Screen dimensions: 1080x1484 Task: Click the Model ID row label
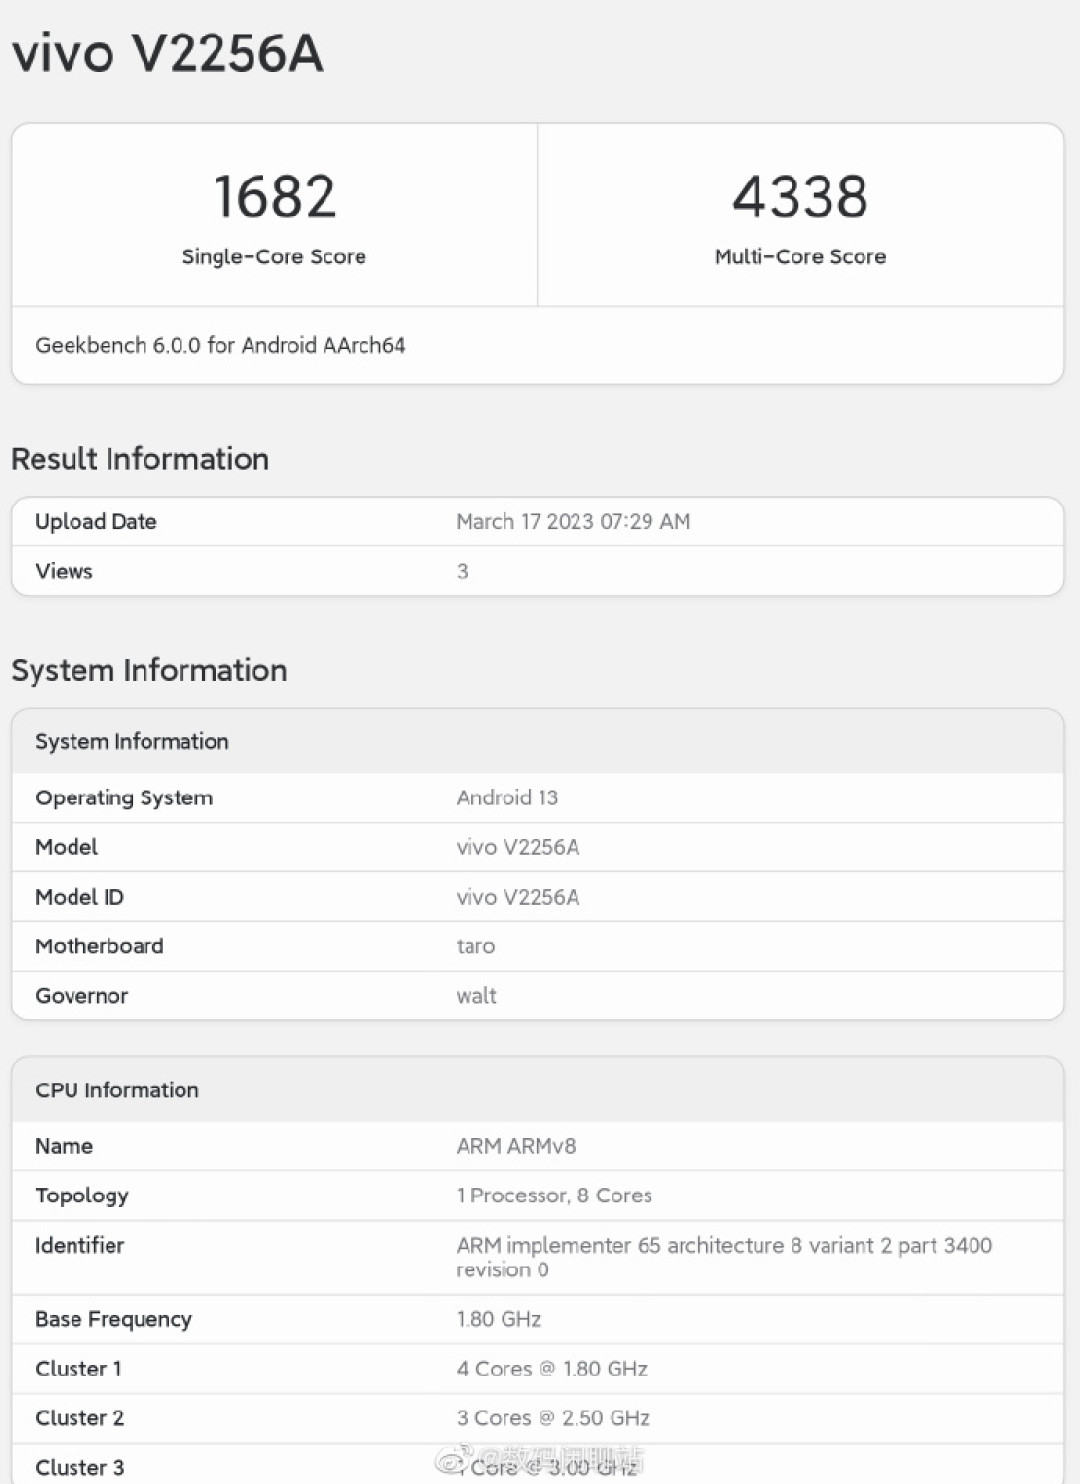pos(79,897)
